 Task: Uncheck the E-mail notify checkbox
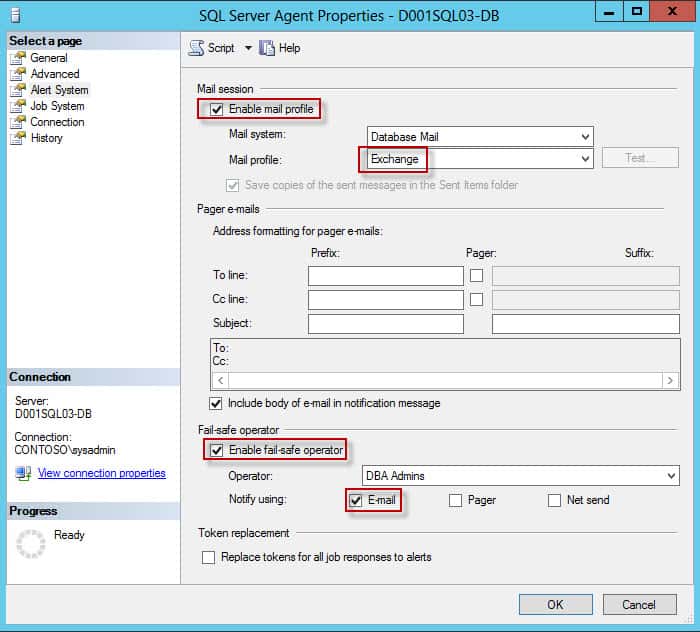pos(355,500)
